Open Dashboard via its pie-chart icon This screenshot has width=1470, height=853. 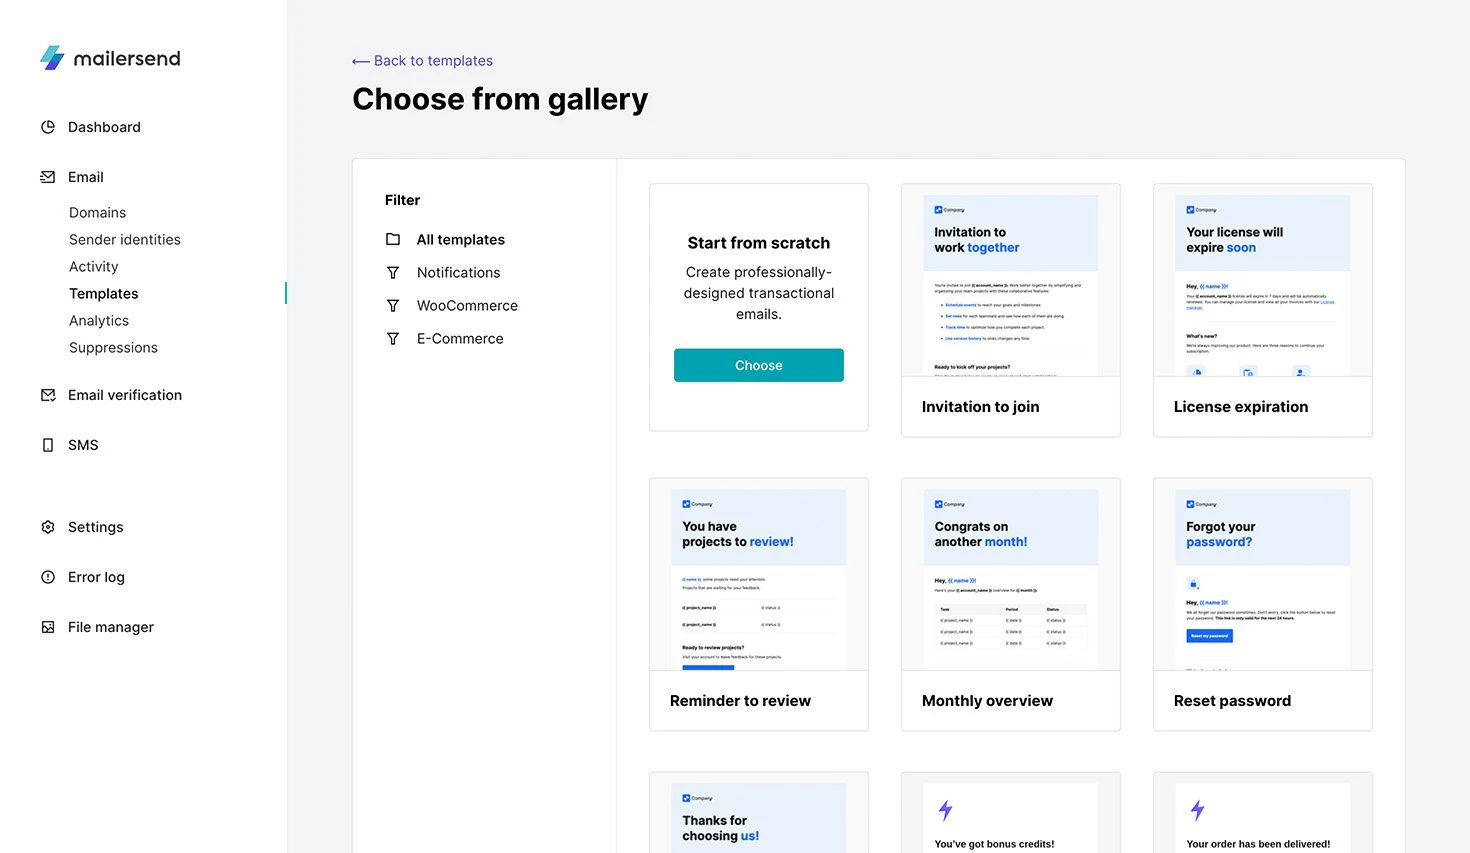(48, 127)
